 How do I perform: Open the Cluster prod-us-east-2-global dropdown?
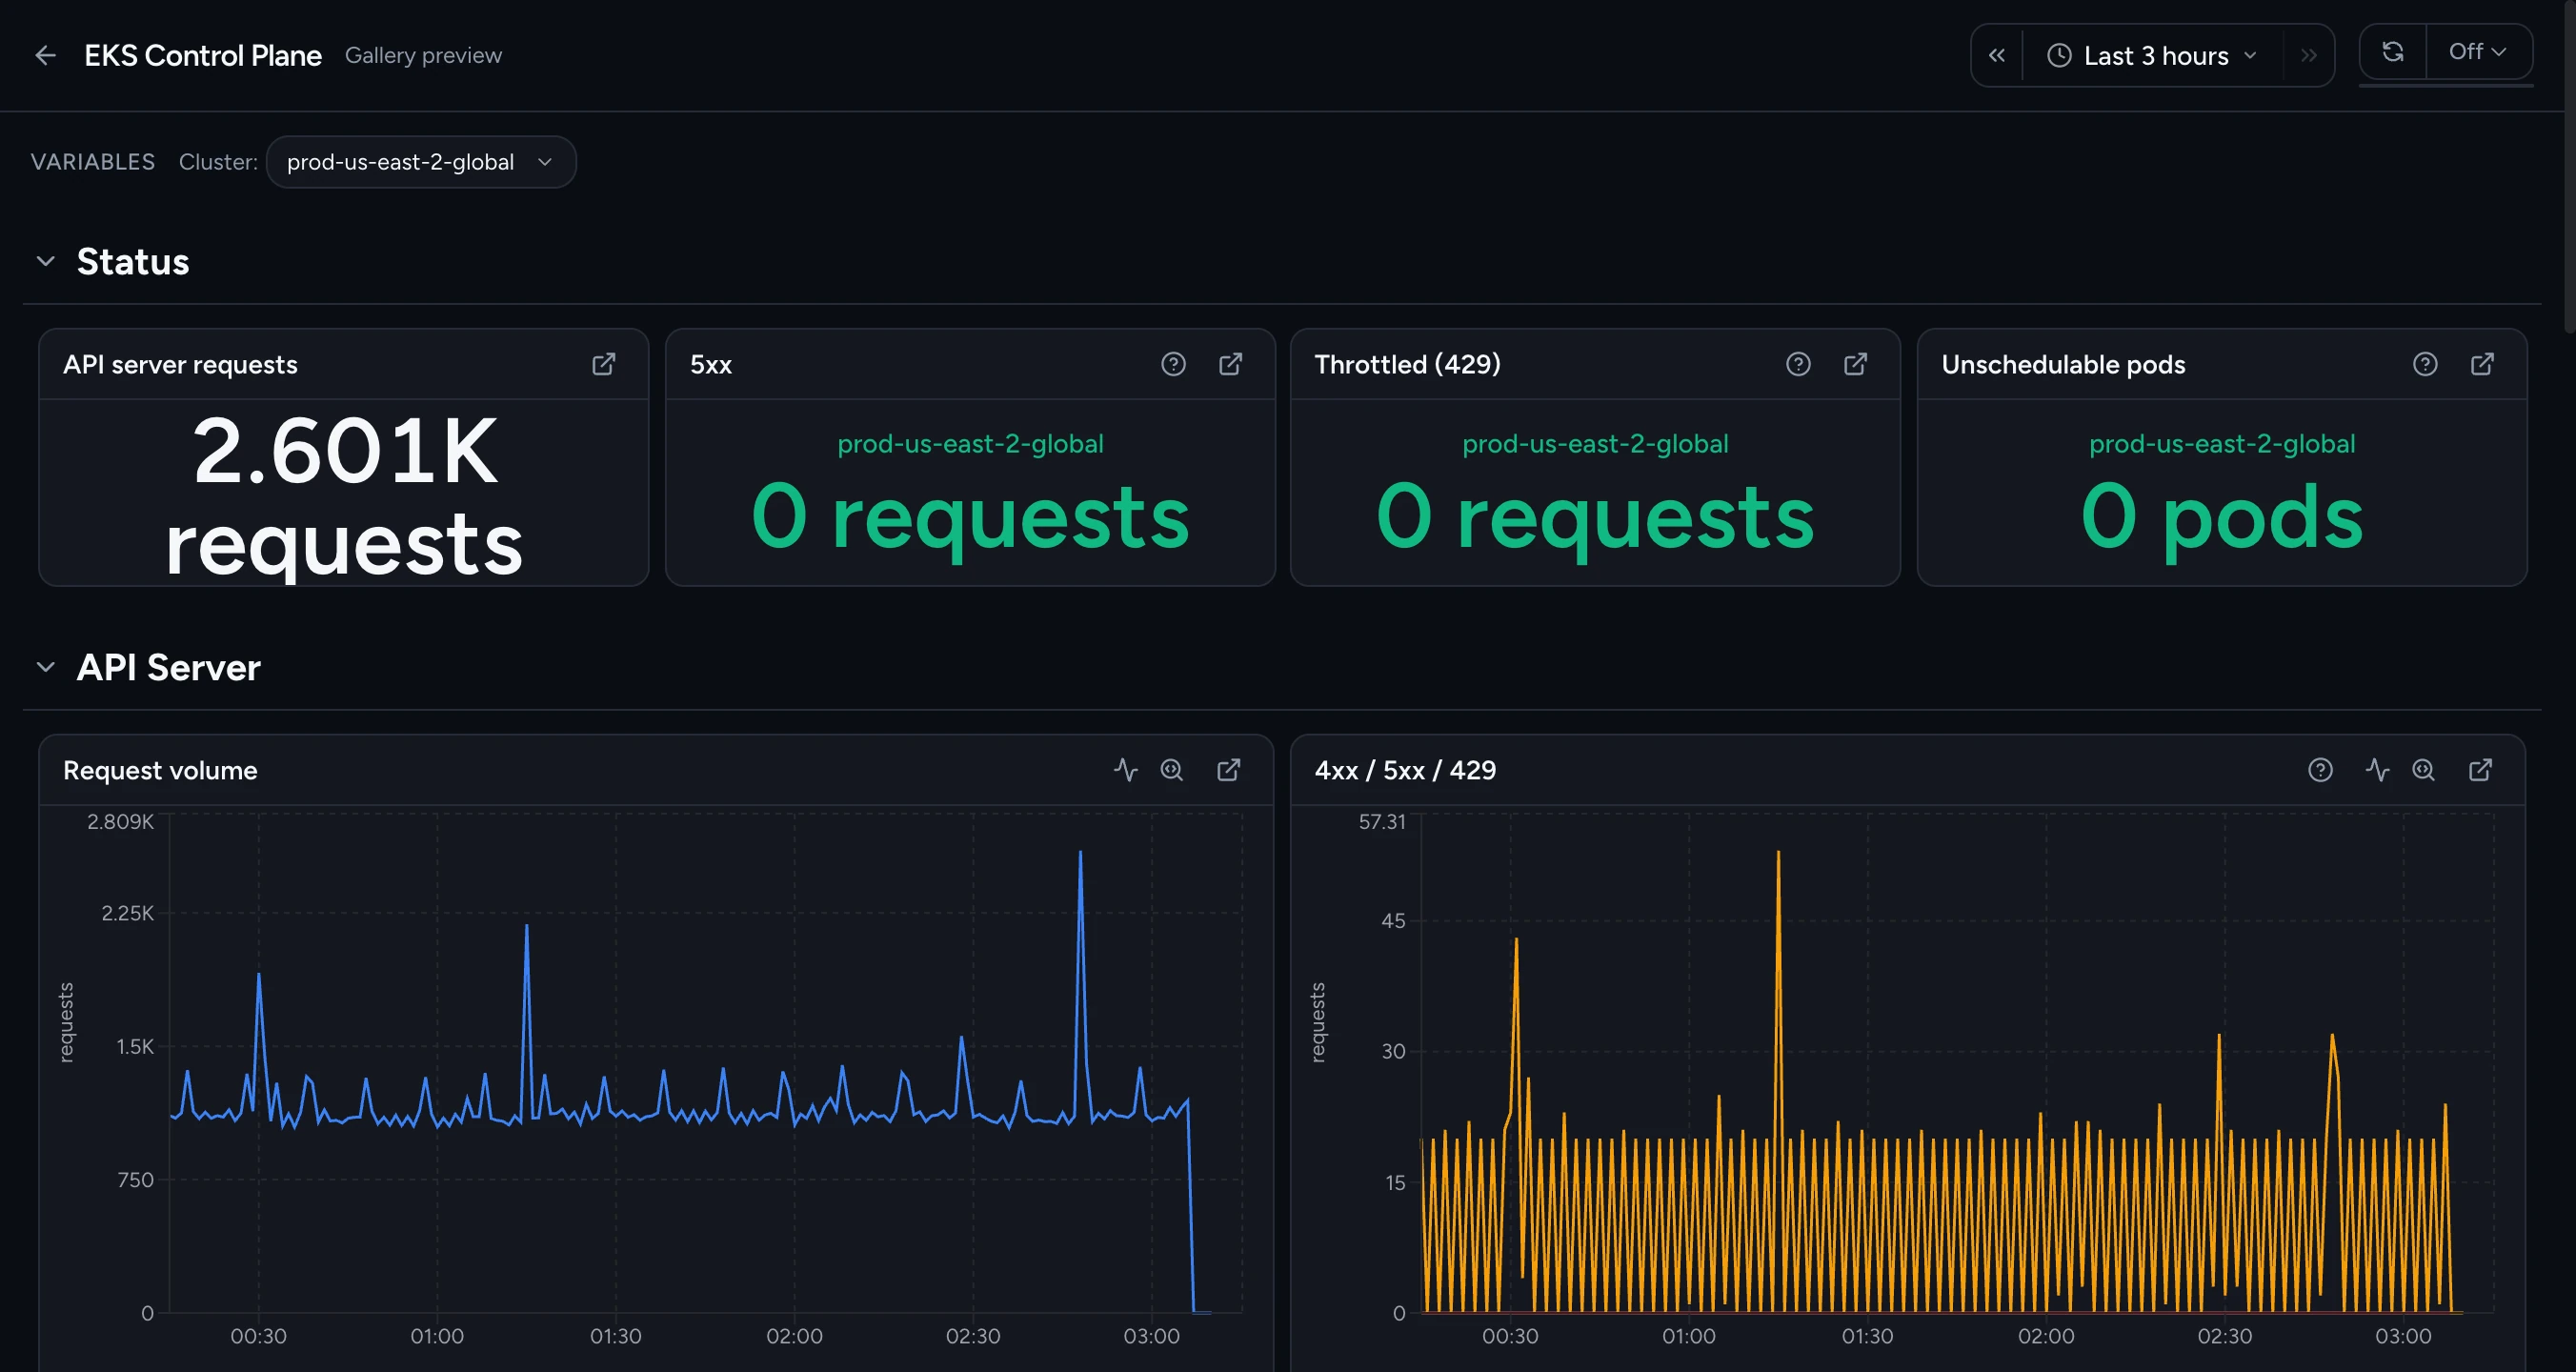421,162
